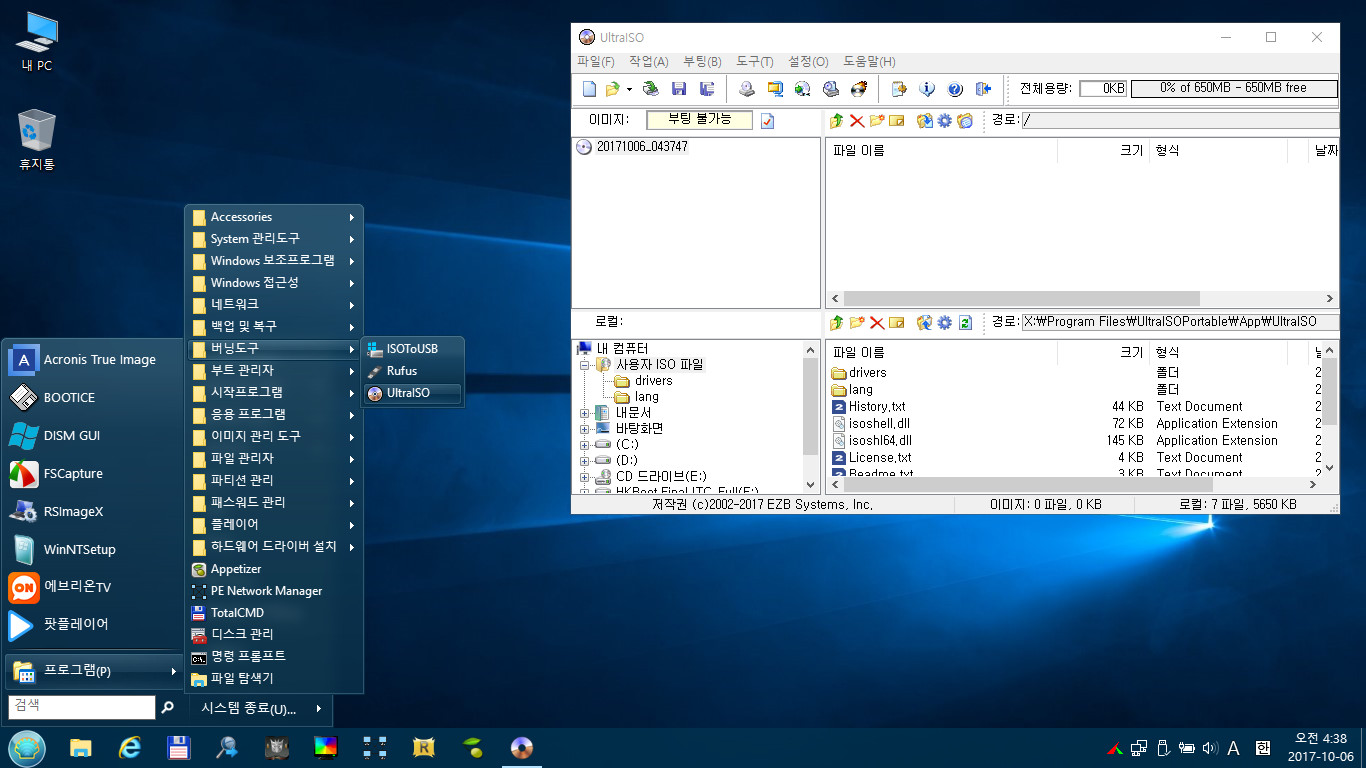Expand the (D:) drive tree node

tap(585, 460)
